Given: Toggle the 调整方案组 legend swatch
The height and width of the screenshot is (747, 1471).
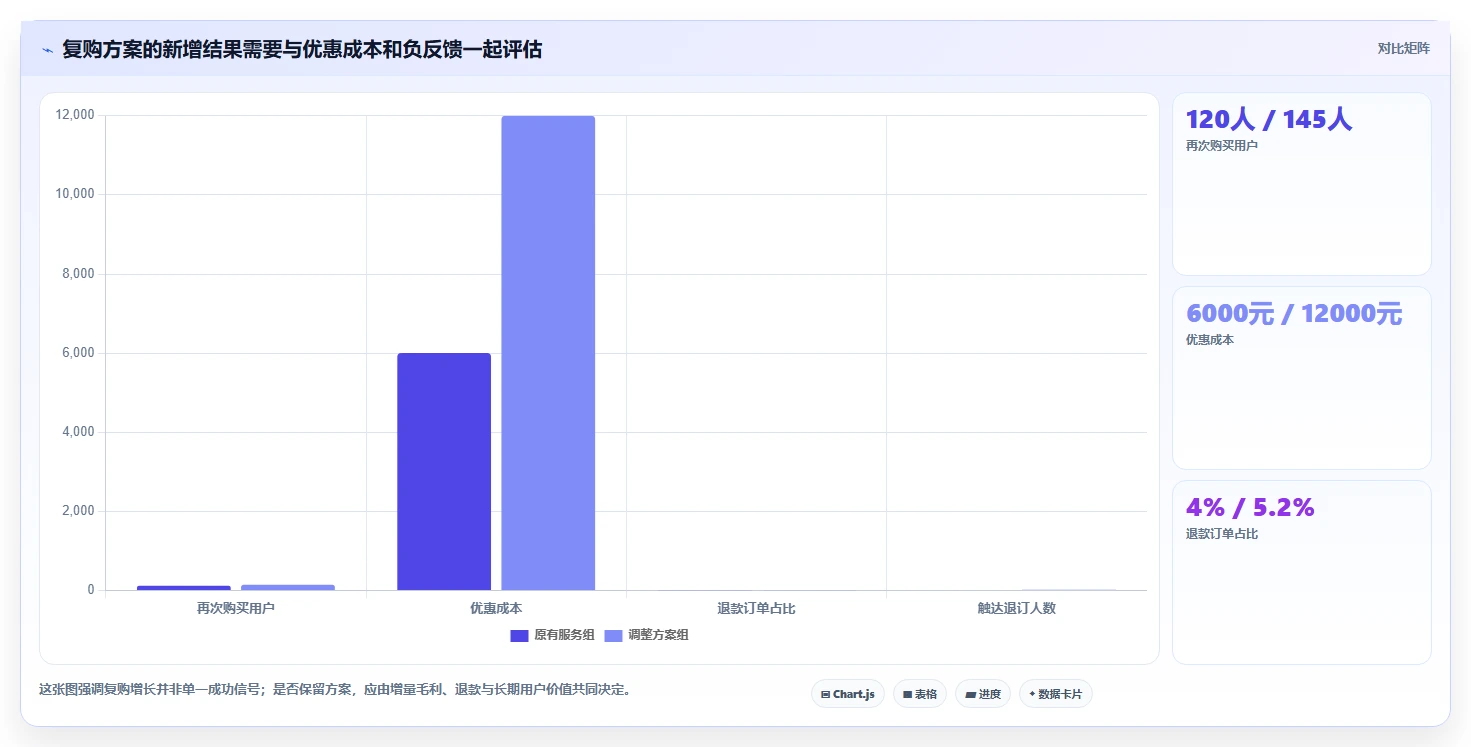Looking at the screenshot, I should coord(613,636).
